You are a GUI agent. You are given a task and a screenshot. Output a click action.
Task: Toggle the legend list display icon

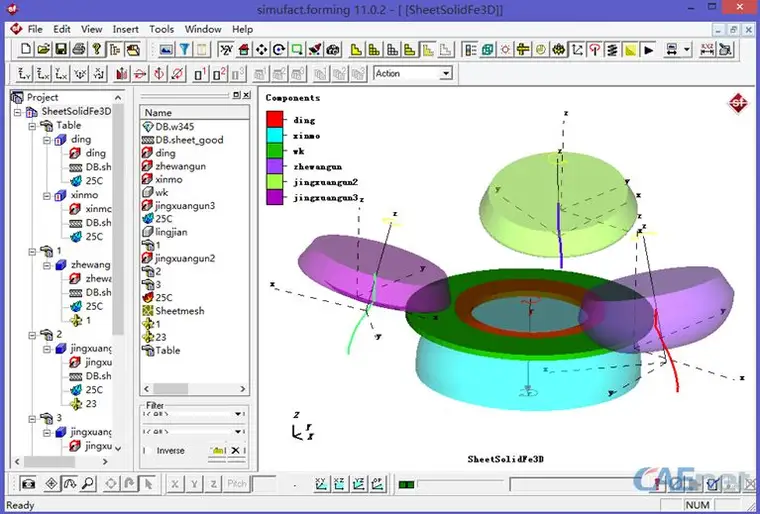pyautogui.click(x=470, y=49)
